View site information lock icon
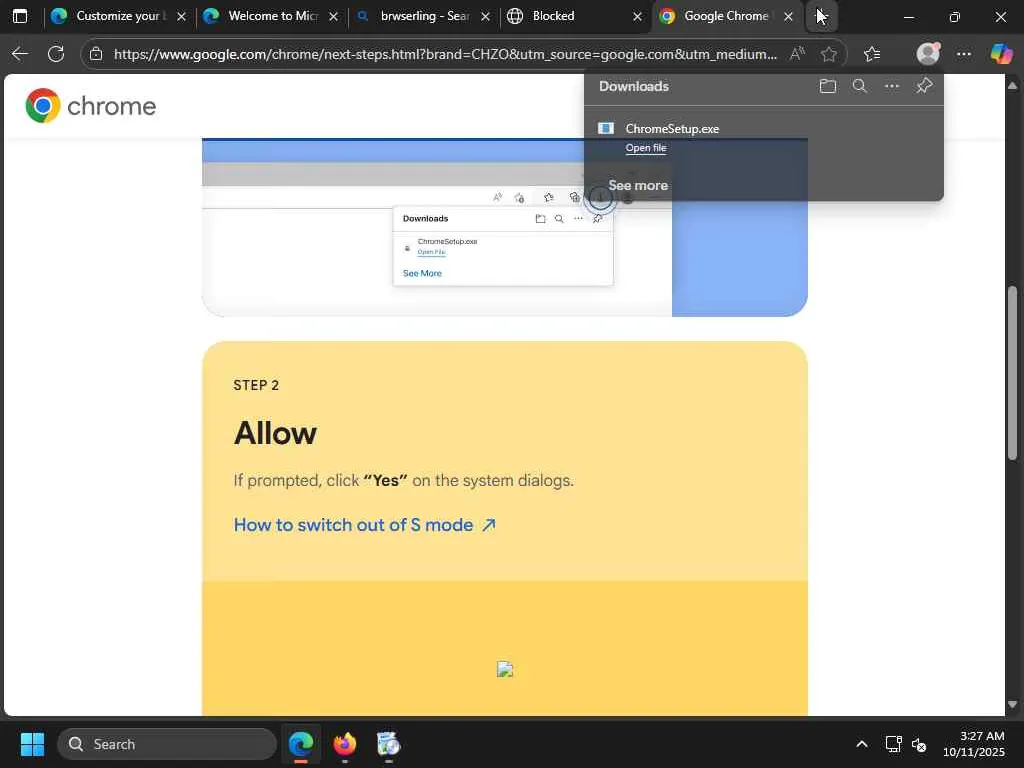The width and height of the screenshot is (1024, 768). click(x=96, y=54)
